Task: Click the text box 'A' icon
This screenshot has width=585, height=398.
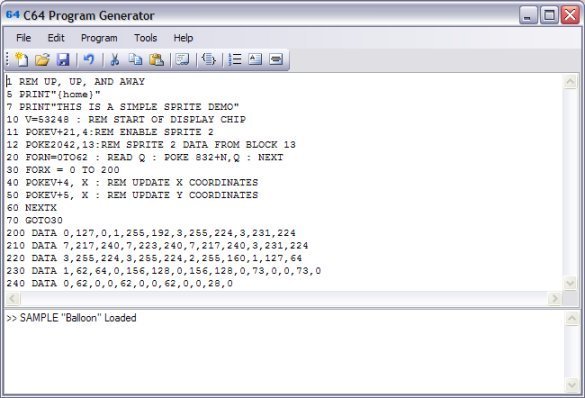Action: 255,59
